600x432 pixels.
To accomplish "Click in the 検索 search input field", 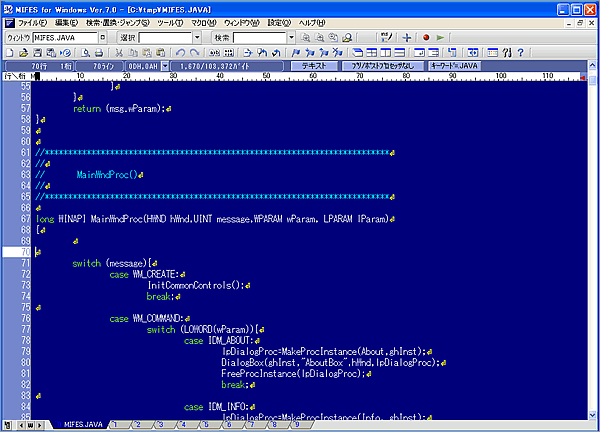I will [260, 37].
